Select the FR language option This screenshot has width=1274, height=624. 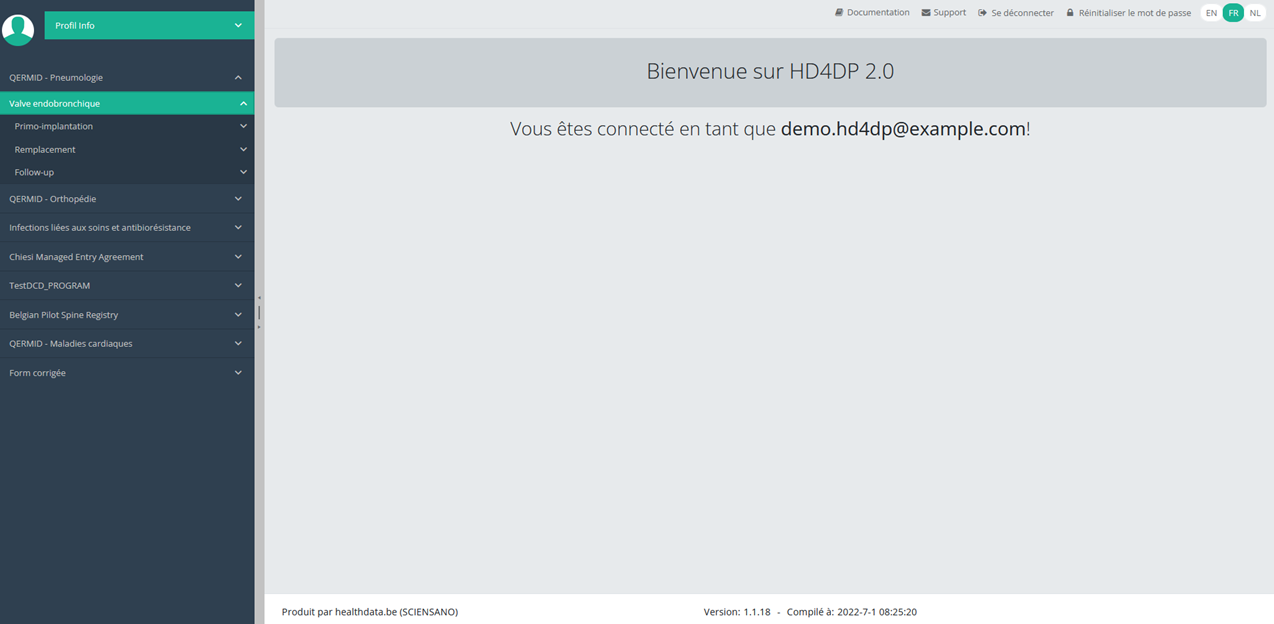coord(1233,13)
